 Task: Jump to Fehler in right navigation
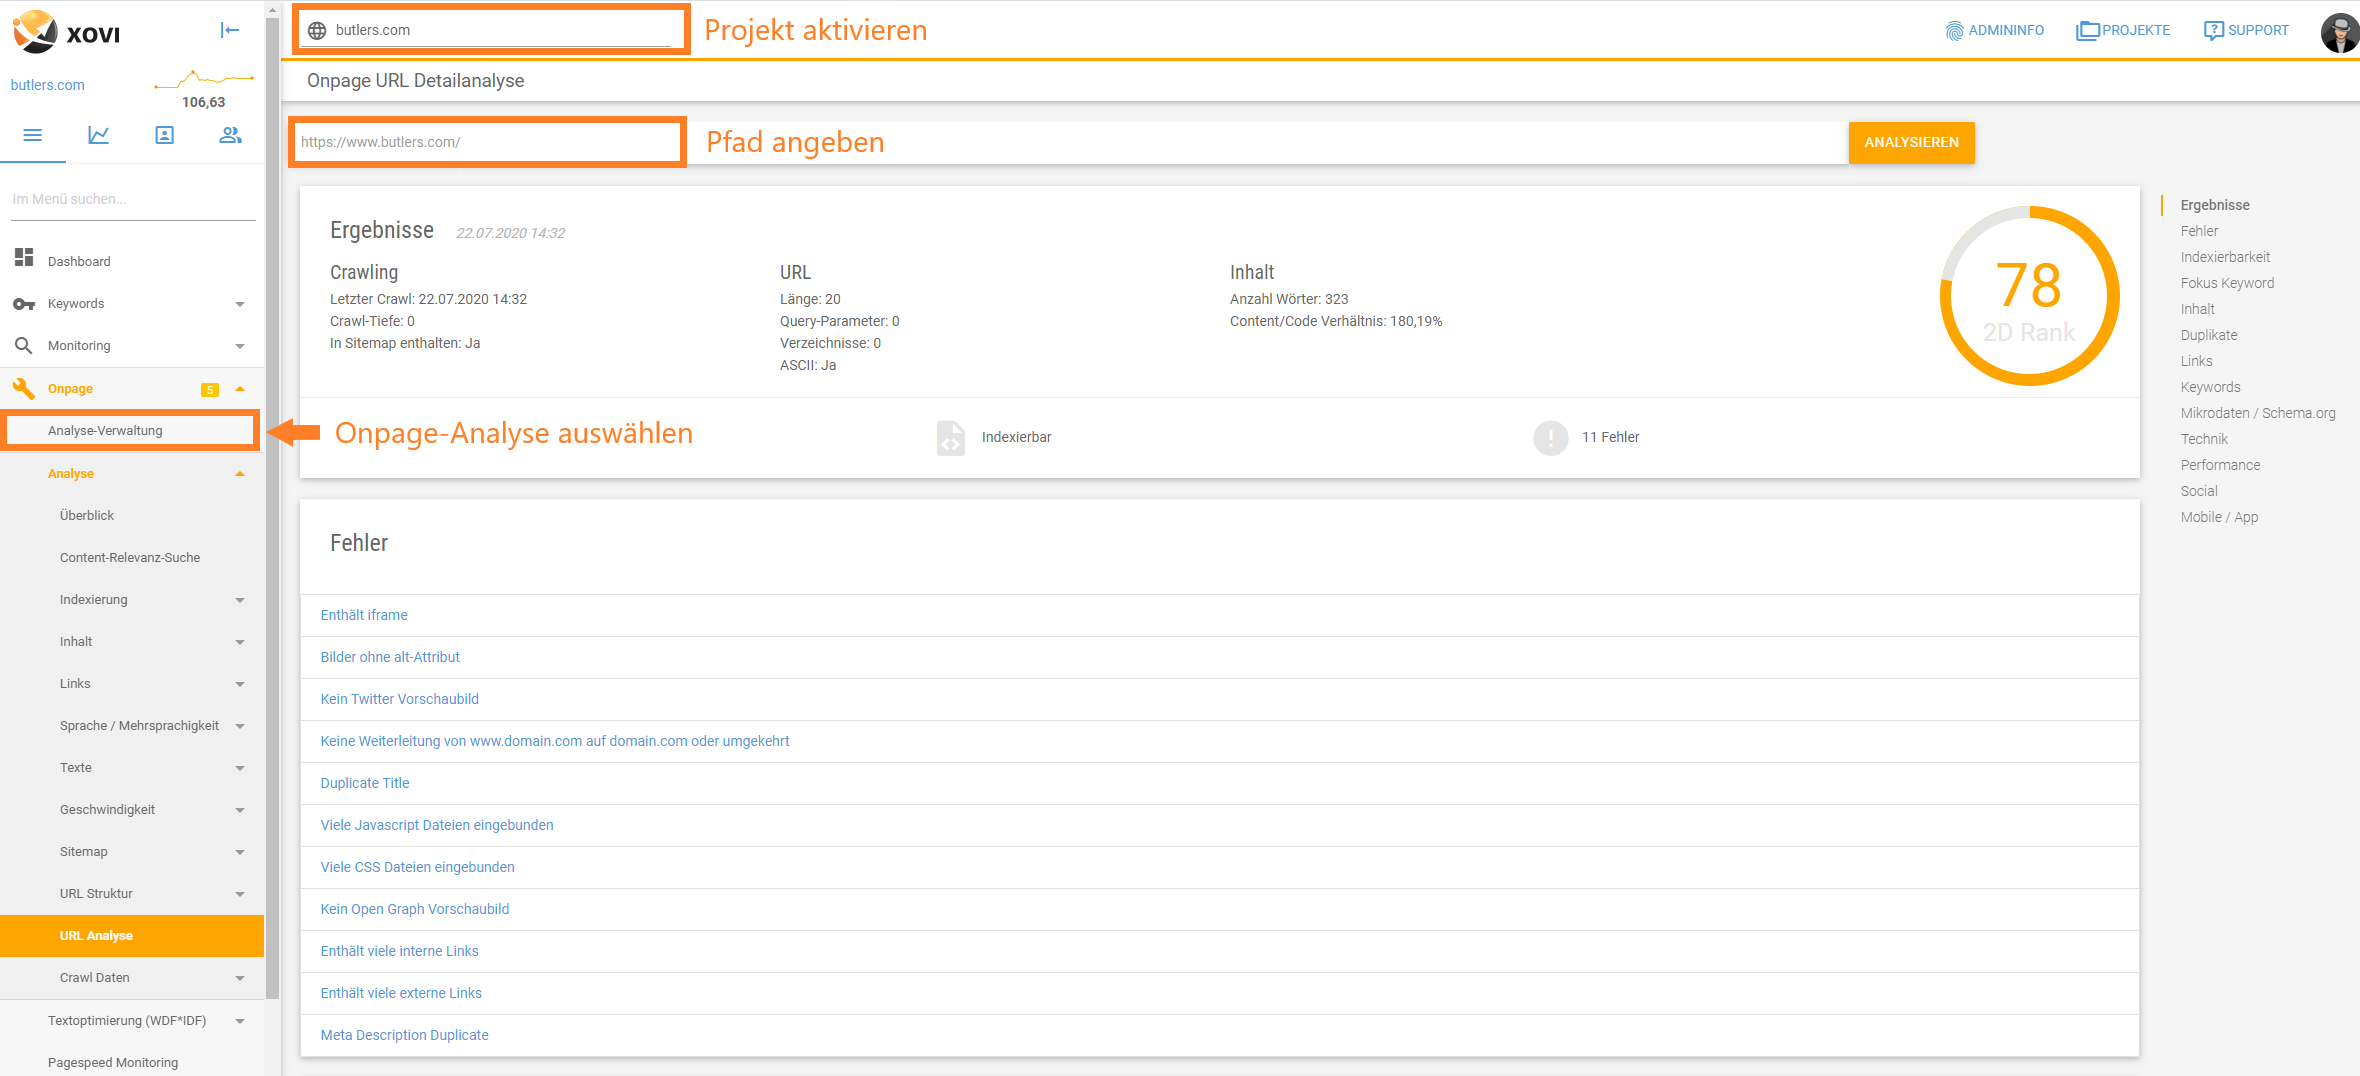(2199, 231)
